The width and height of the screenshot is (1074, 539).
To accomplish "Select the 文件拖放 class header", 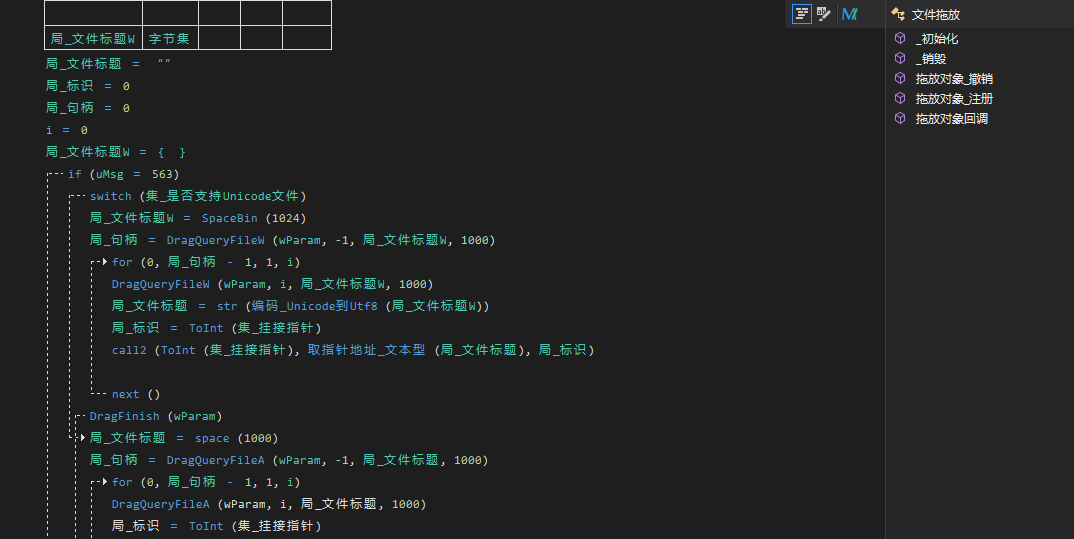I will tap(936, 14).
